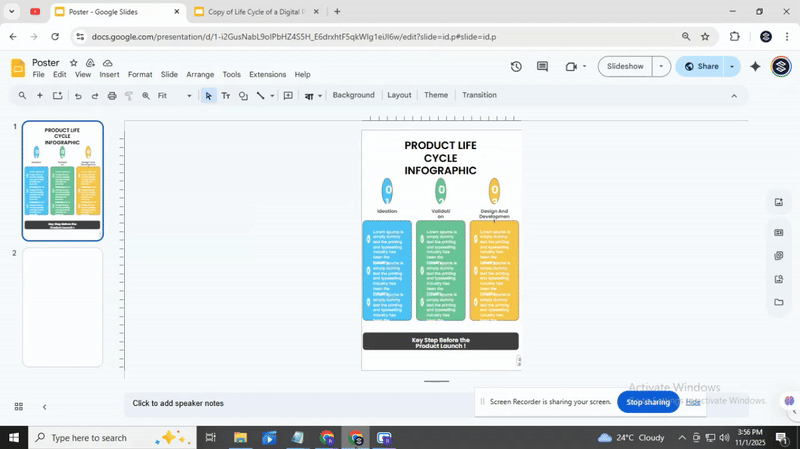Viewport: 800px width, 449px height.
Task: Select the Text box tool
Action: 225,96
